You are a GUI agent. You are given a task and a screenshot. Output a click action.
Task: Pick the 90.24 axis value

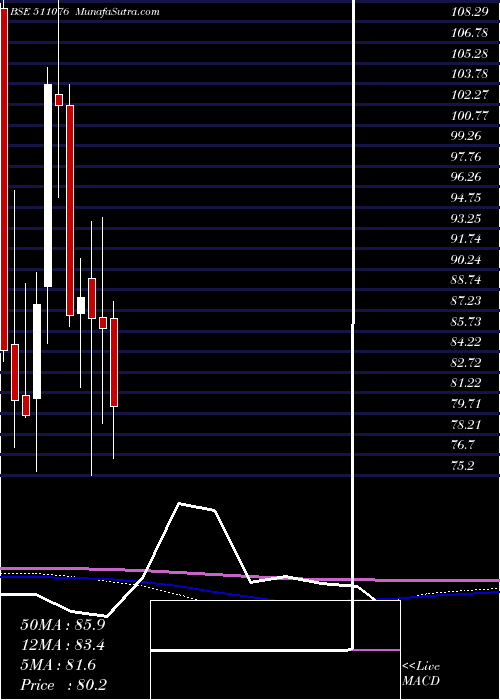(466, 259)
